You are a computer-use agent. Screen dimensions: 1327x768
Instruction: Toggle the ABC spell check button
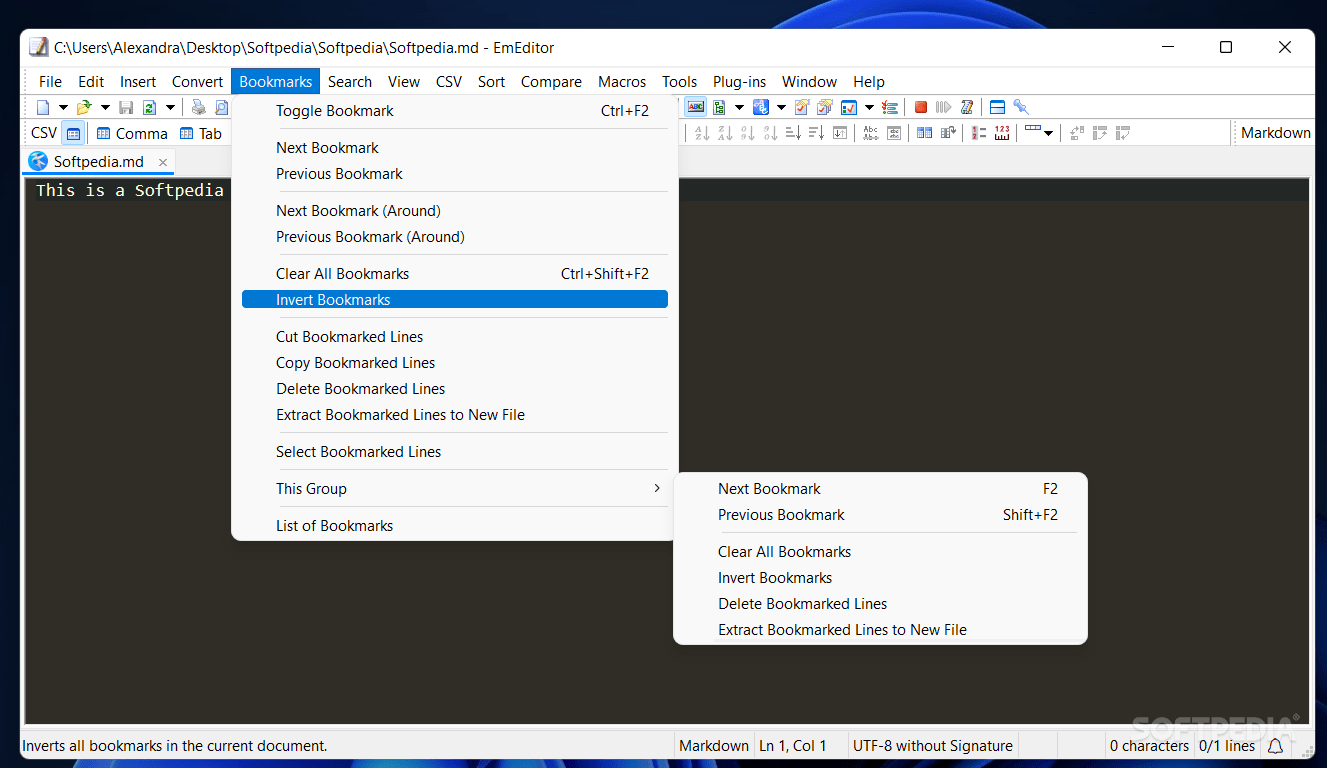click(695, 107)
